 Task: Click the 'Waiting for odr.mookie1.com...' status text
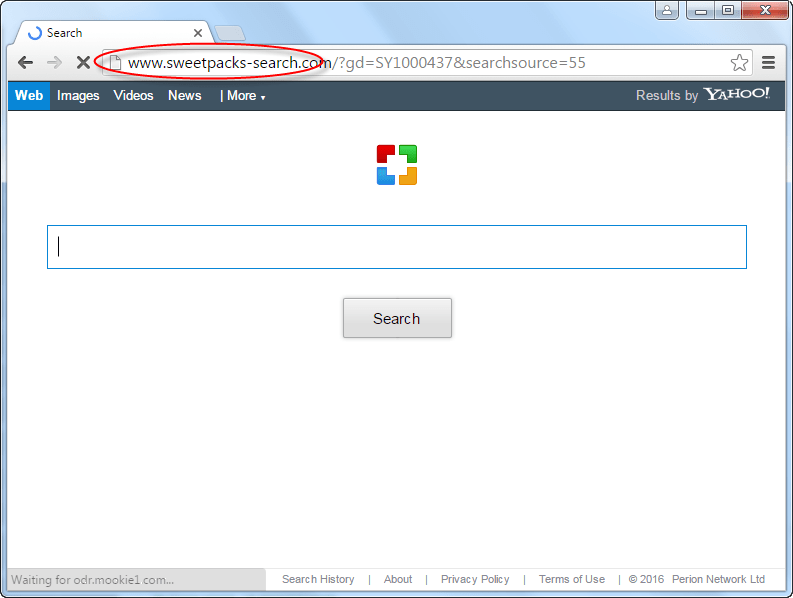[93, 580]
